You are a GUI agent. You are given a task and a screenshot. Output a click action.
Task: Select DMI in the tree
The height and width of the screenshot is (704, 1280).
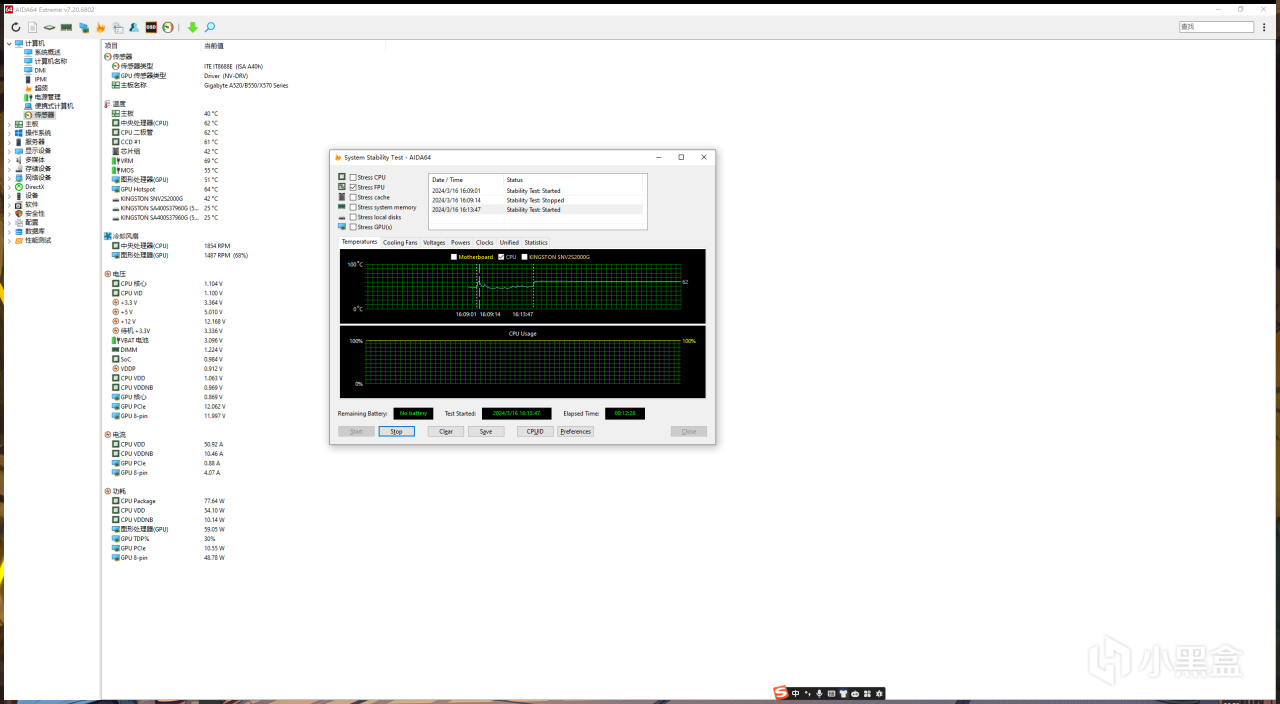[40, 70]
